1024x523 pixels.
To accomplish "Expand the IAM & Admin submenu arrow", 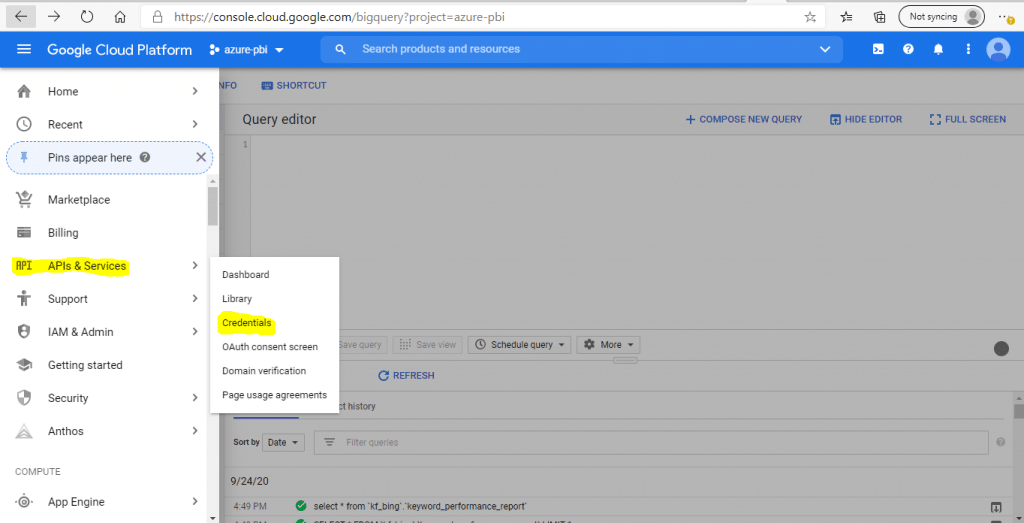I will tap(195, 332).
